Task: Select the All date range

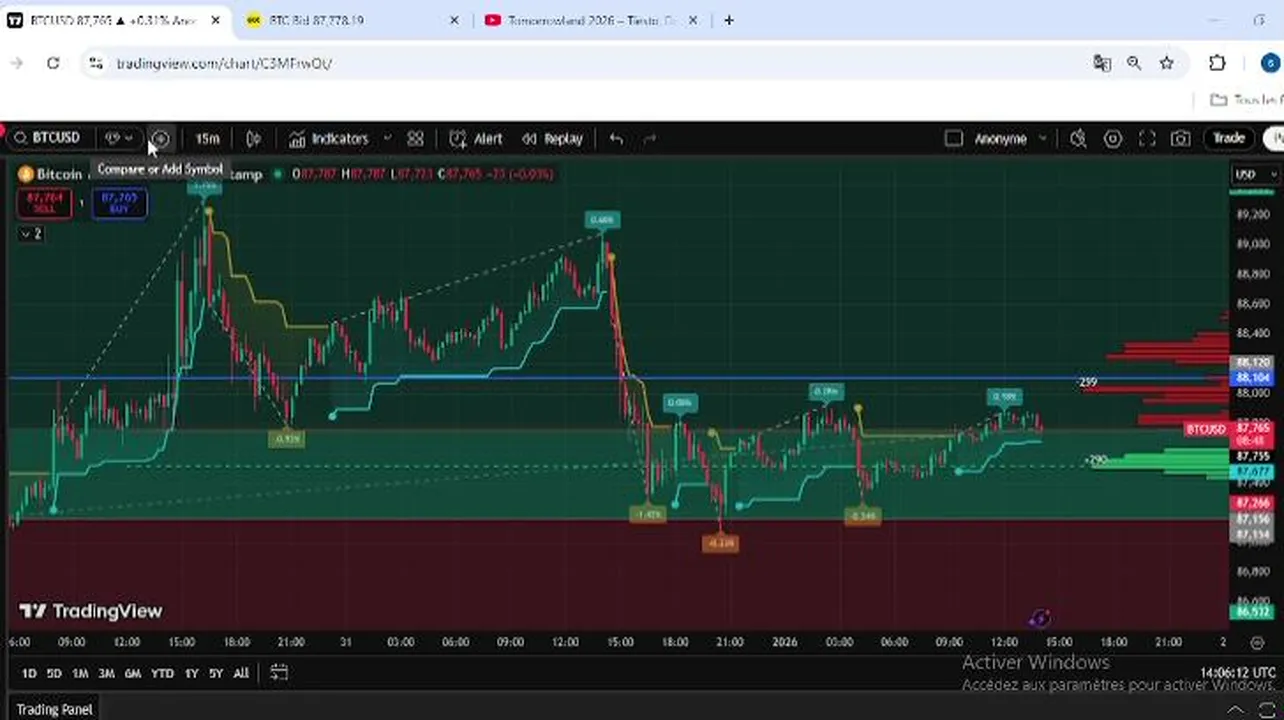Action: tap(241, 673)
